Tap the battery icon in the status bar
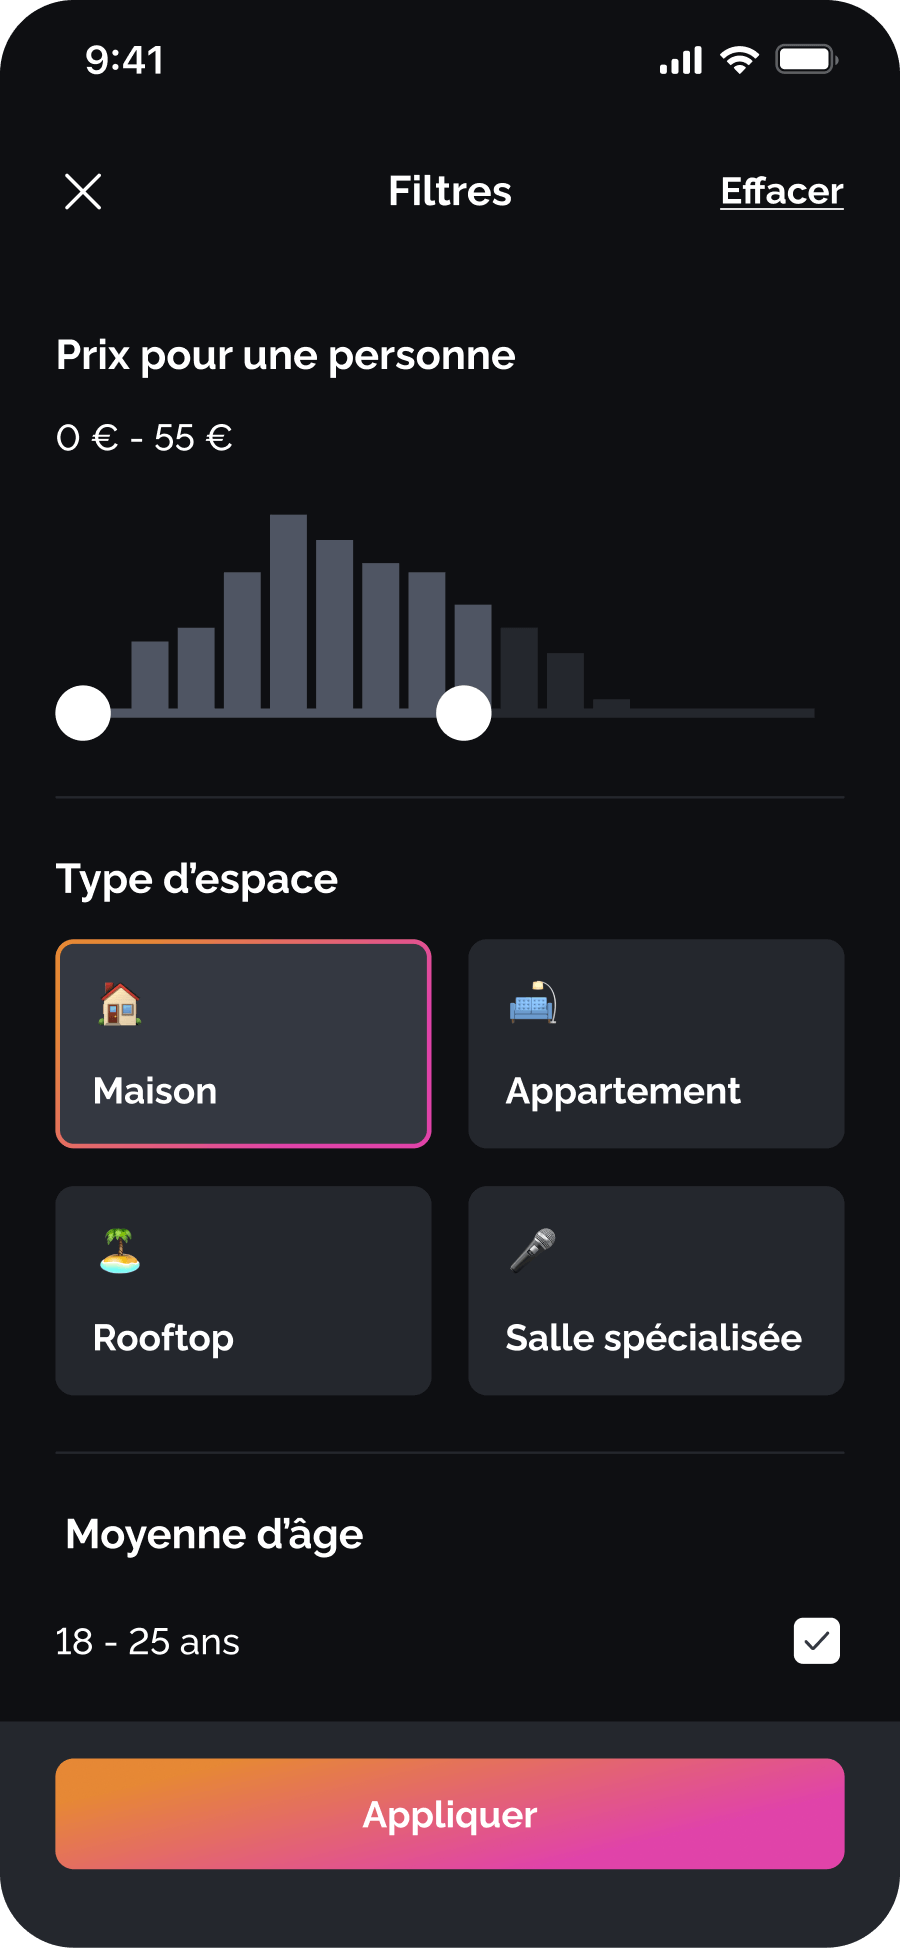Image resolution: width=900 pixels, height=1948 pixels. [x=807, y=60]
